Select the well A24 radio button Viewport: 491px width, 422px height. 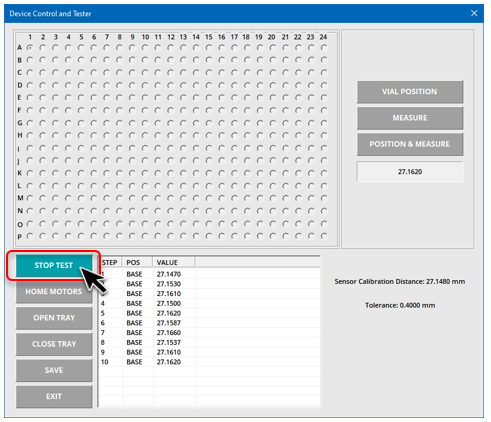(x=324, y=48)
